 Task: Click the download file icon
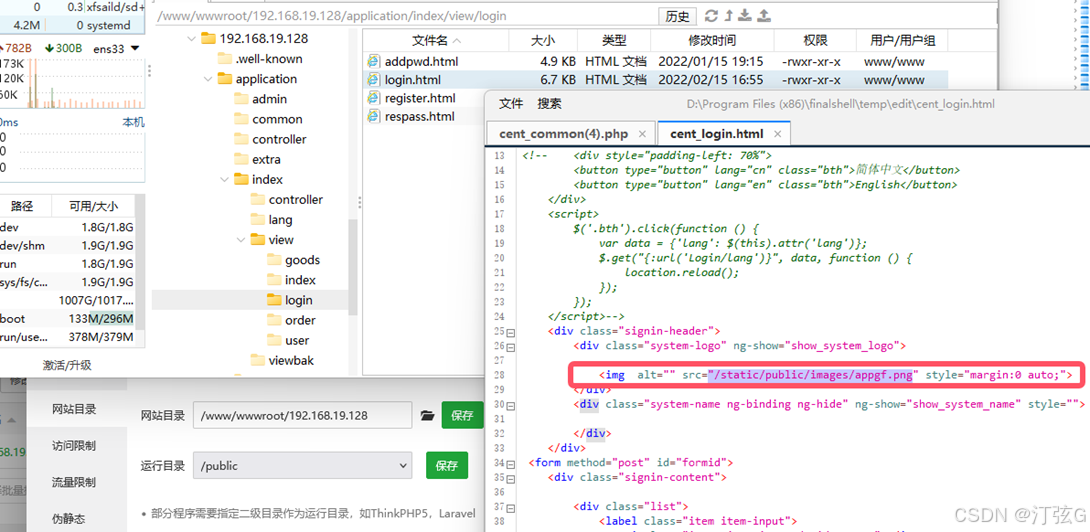(x=745, y=16)
